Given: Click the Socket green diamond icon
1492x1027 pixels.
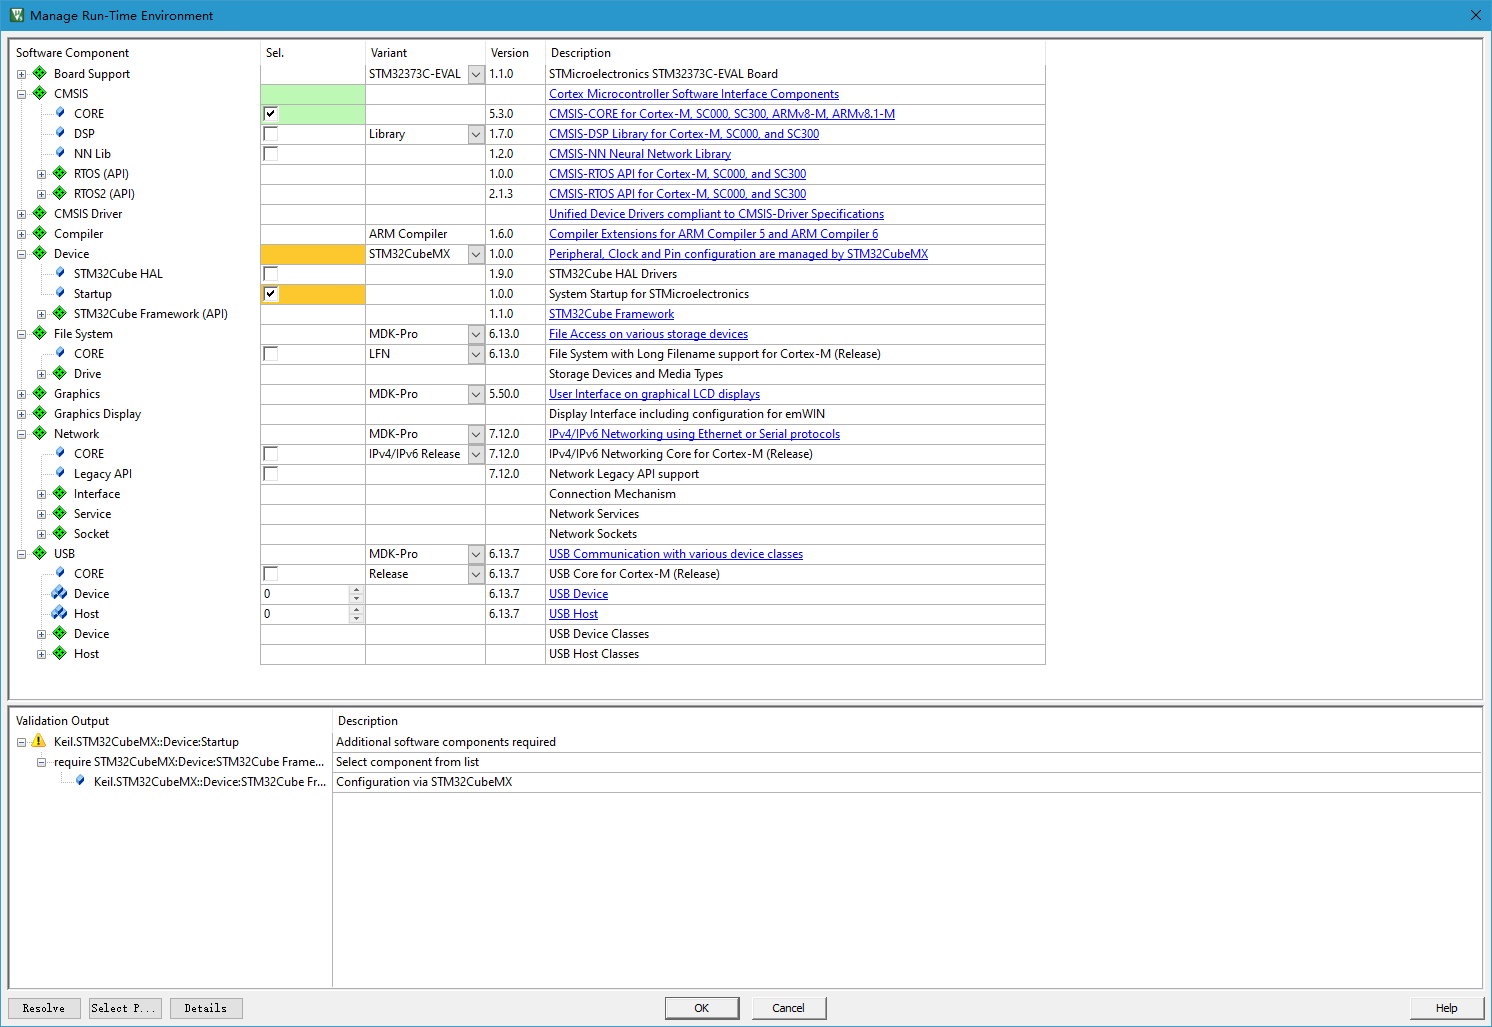Looking at the screenshot, I should click(60, 533).
